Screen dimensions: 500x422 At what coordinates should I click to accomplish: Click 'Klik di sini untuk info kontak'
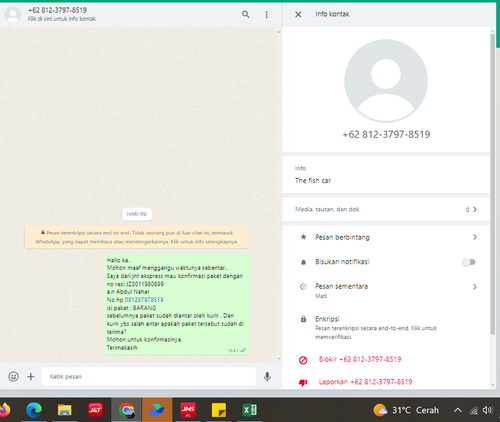click(62, 19)
